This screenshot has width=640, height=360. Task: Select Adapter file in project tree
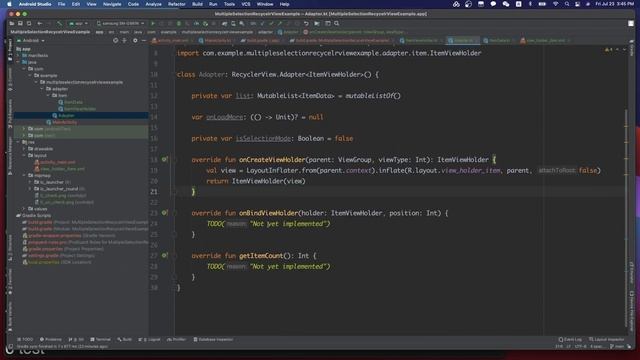[x=66, y=116]
